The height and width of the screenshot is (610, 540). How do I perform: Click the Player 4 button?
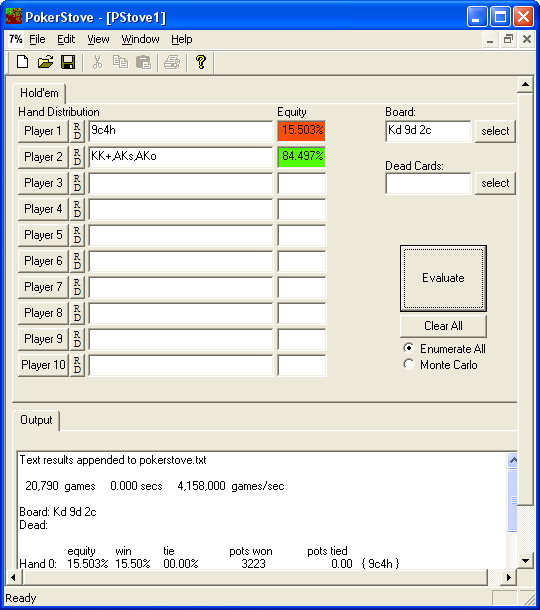43,209
